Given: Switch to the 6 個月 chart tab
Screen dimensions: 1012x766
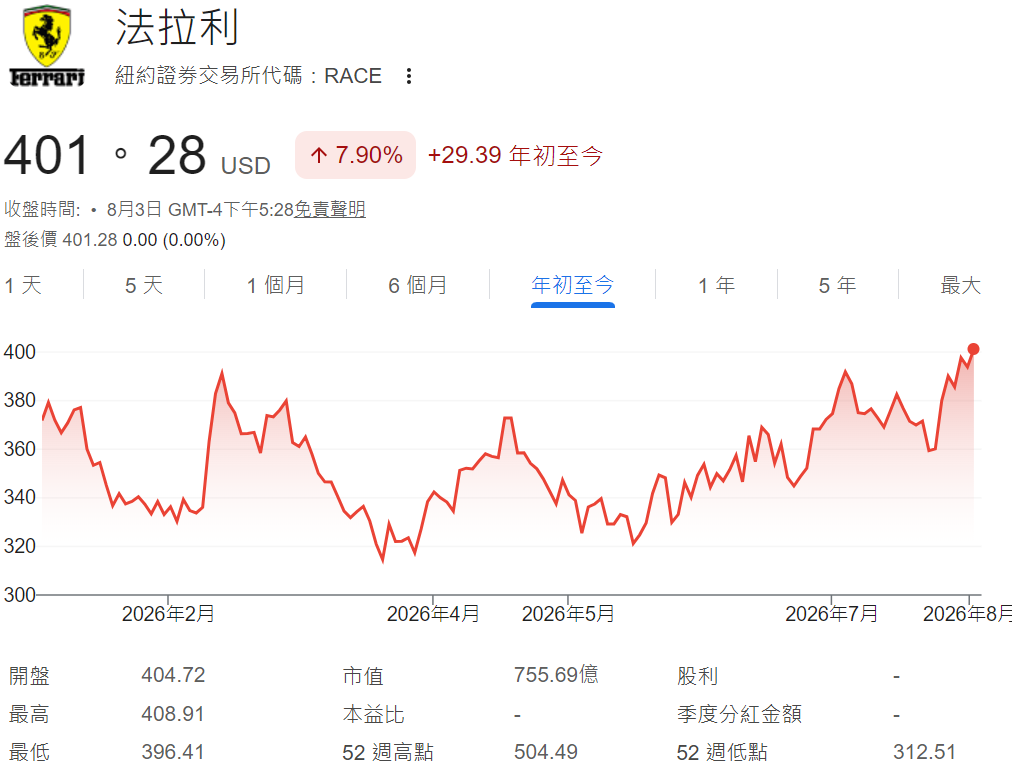Looking at the screenshot, I should click(418, 285).
